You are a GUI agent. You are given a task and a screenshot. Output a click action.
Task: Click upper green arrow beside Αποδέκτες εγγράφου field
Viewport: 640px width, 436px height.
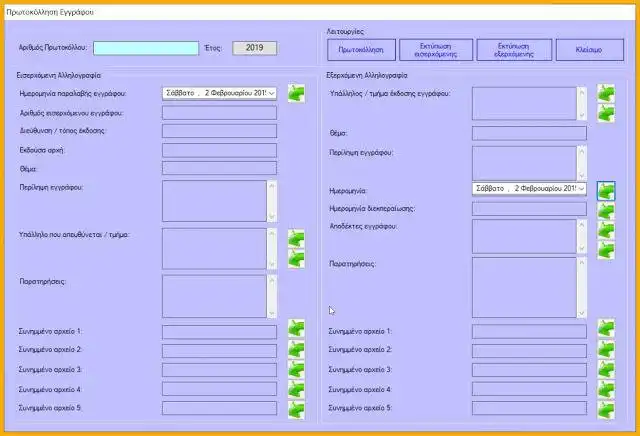[x=606, y=230]
